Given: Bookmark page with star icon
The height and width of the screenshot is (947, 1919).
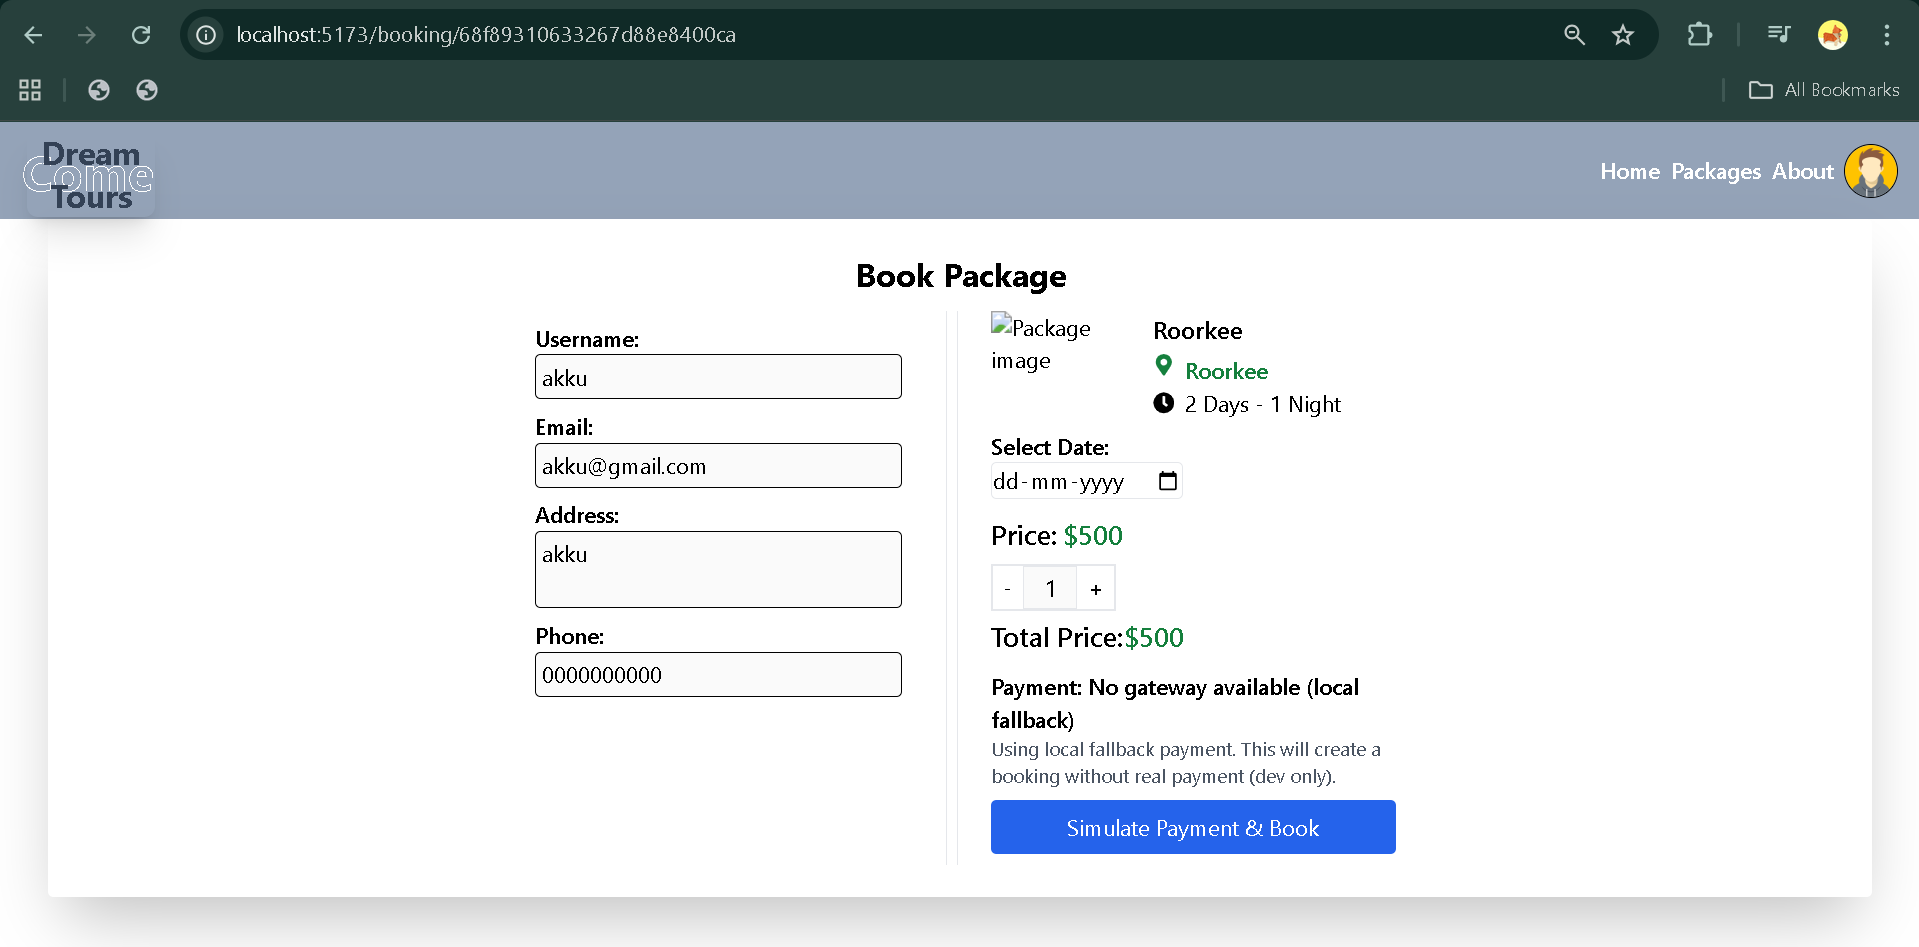Looking at the screenshot, I should tap(1622, 35).
